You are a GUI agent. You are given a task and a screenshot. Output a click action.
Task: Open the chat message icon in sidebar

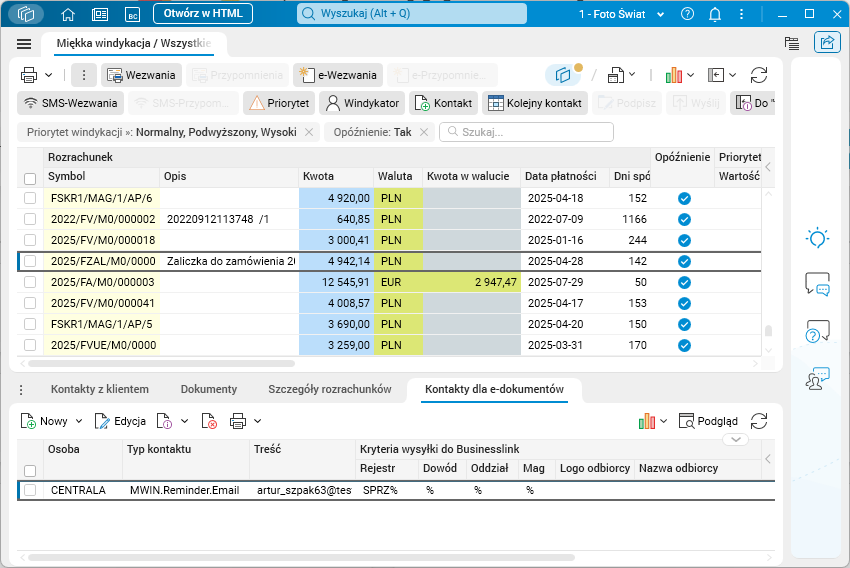click(817, 284)
